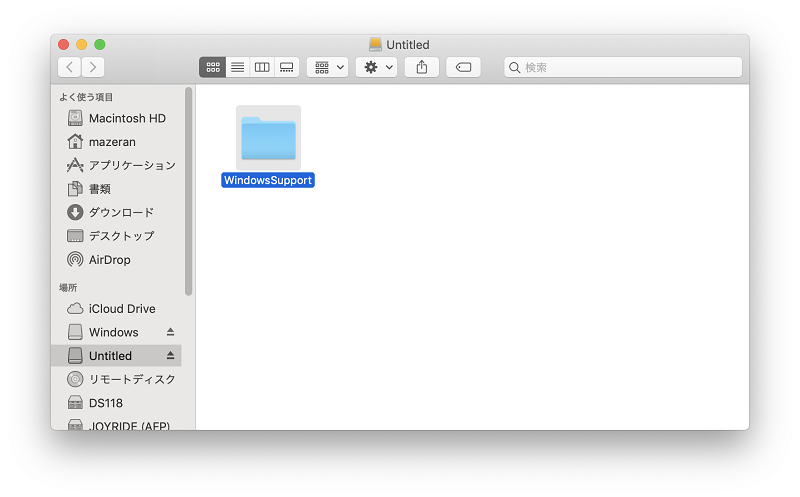
Task: Open the group-by arrangement dropdown
Action: click(328, 67)
